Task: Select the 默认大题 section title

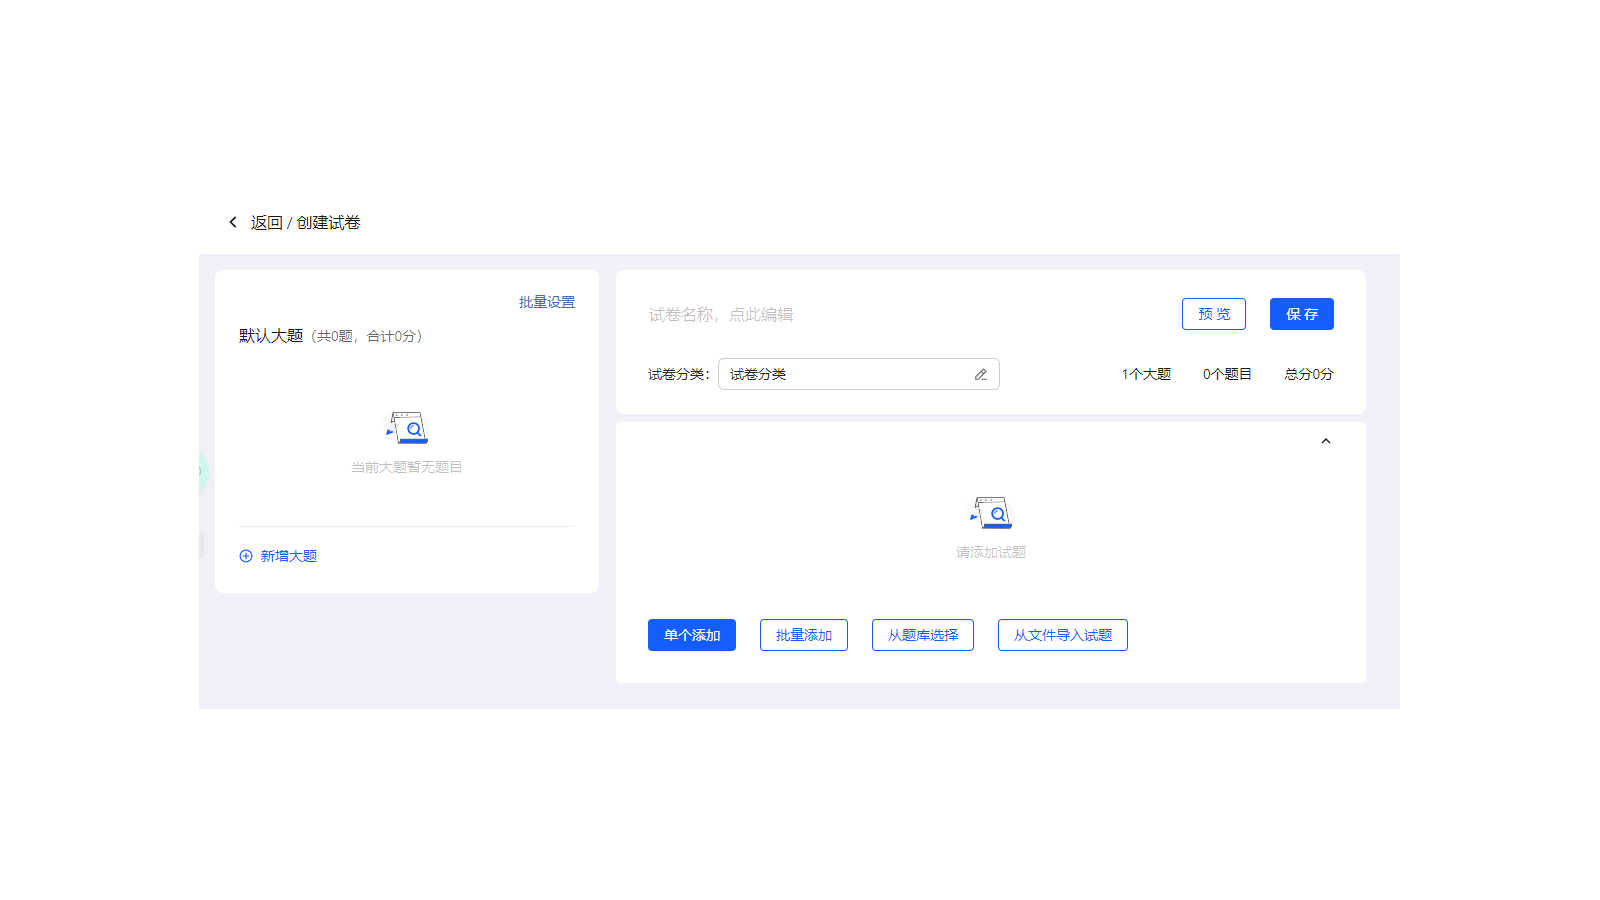Action: tap(270, 335)
